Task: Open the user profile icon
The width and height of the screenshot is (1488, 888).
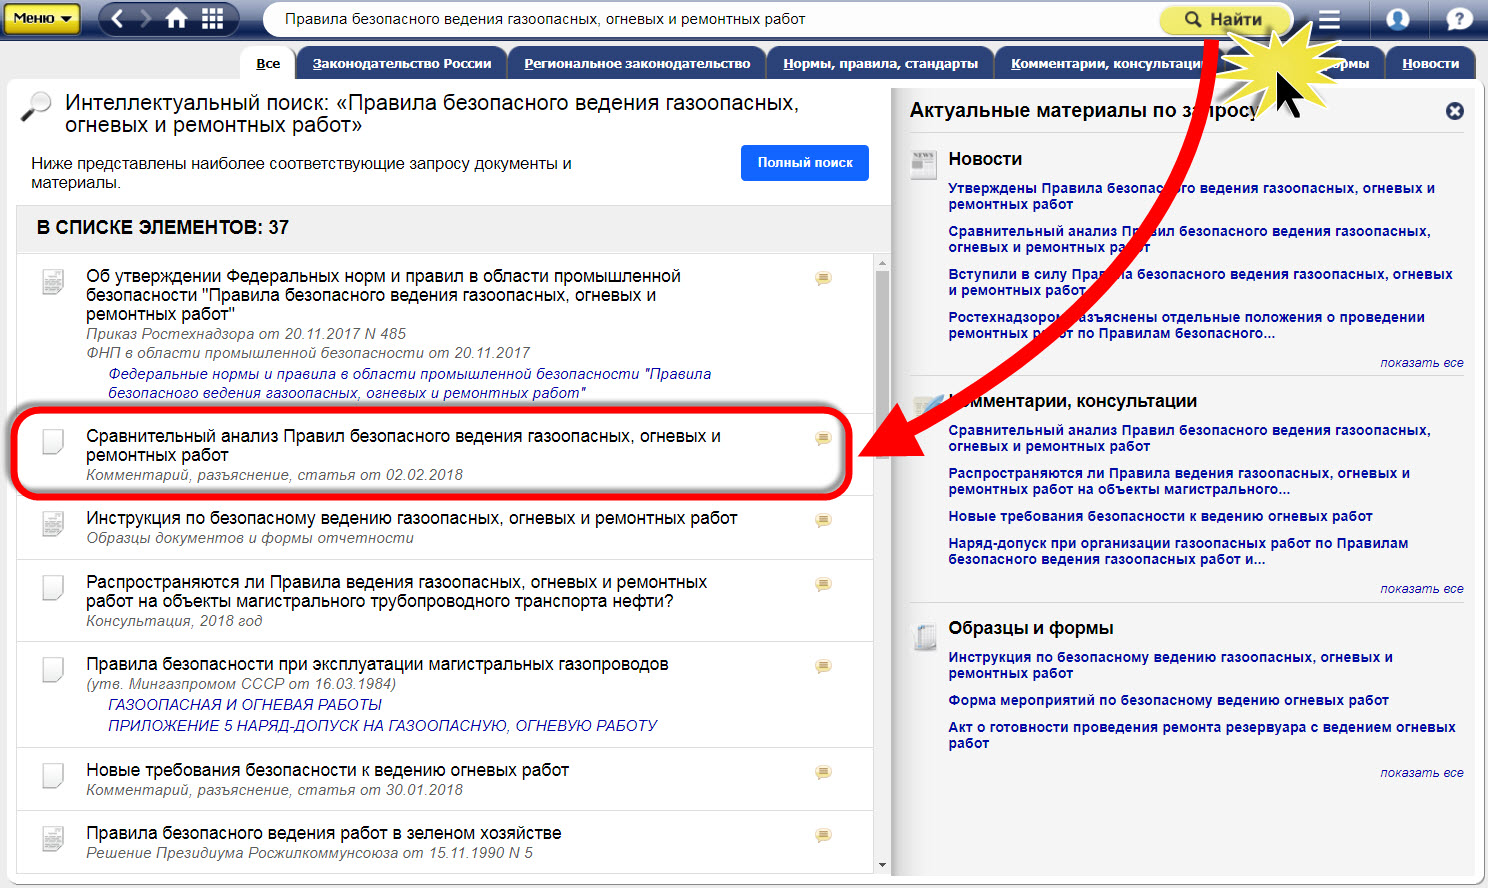Action: (x=1397, y=20)
